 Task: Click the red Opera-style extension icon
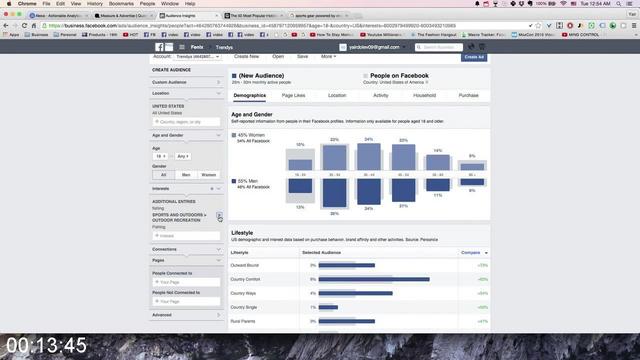[x=570, y=25]
